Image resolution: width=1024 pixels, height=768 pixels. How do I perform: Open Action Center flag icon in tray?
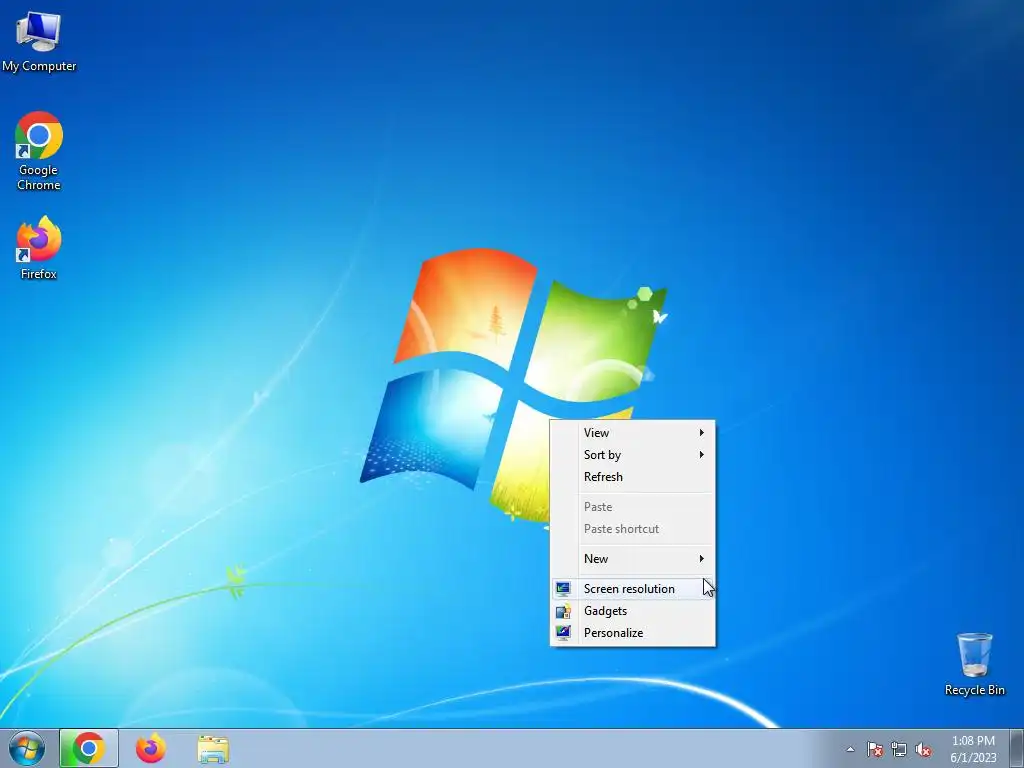point(875,749)
